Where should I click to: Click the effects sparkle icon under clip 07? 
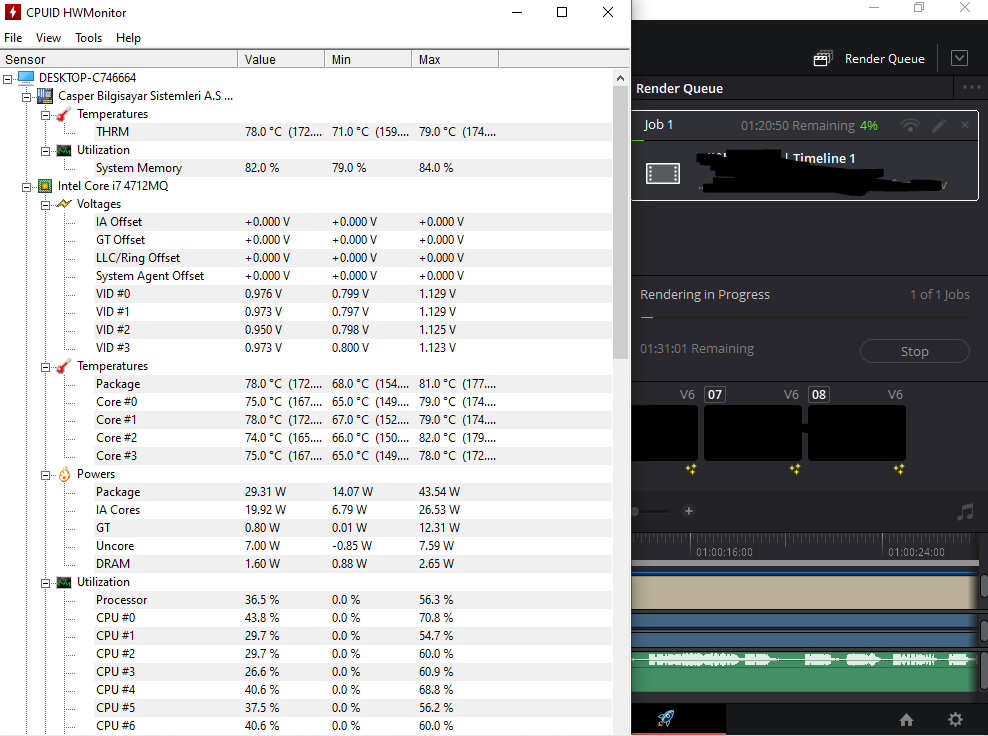[795, 469]
